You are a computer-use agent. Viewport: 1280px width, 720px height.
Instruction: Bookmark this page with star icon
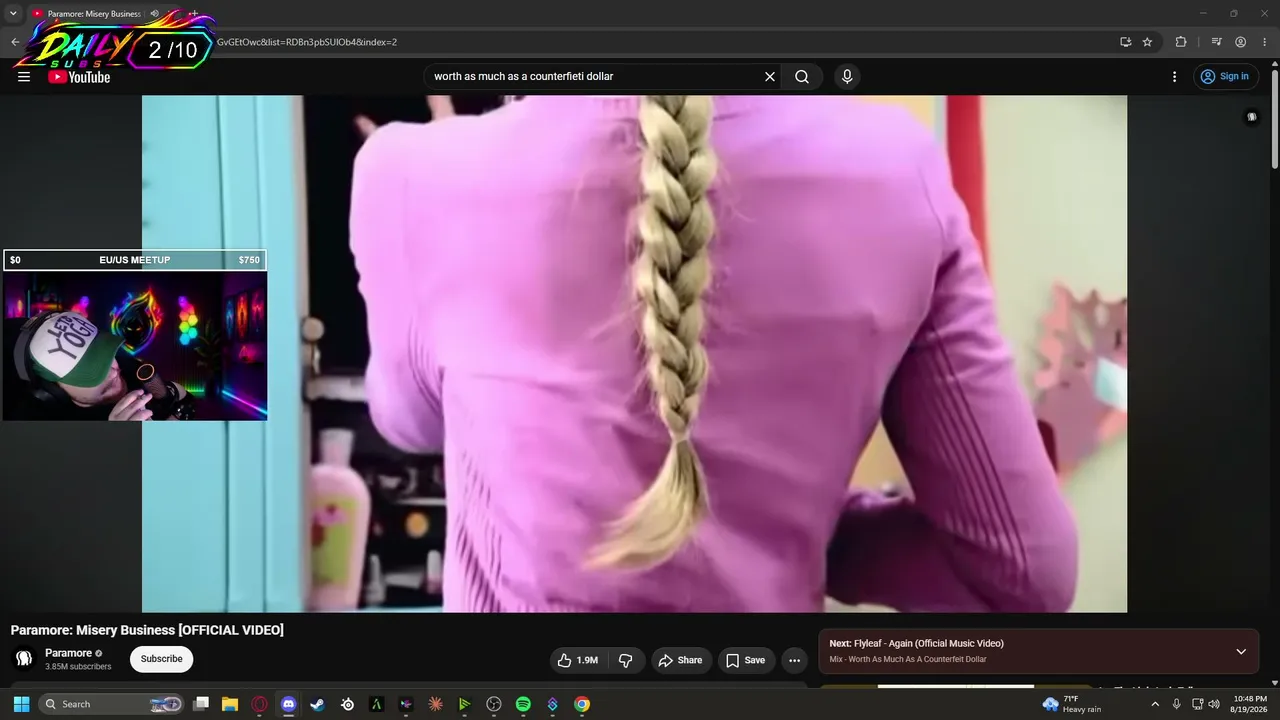(x=1148, y=42)
